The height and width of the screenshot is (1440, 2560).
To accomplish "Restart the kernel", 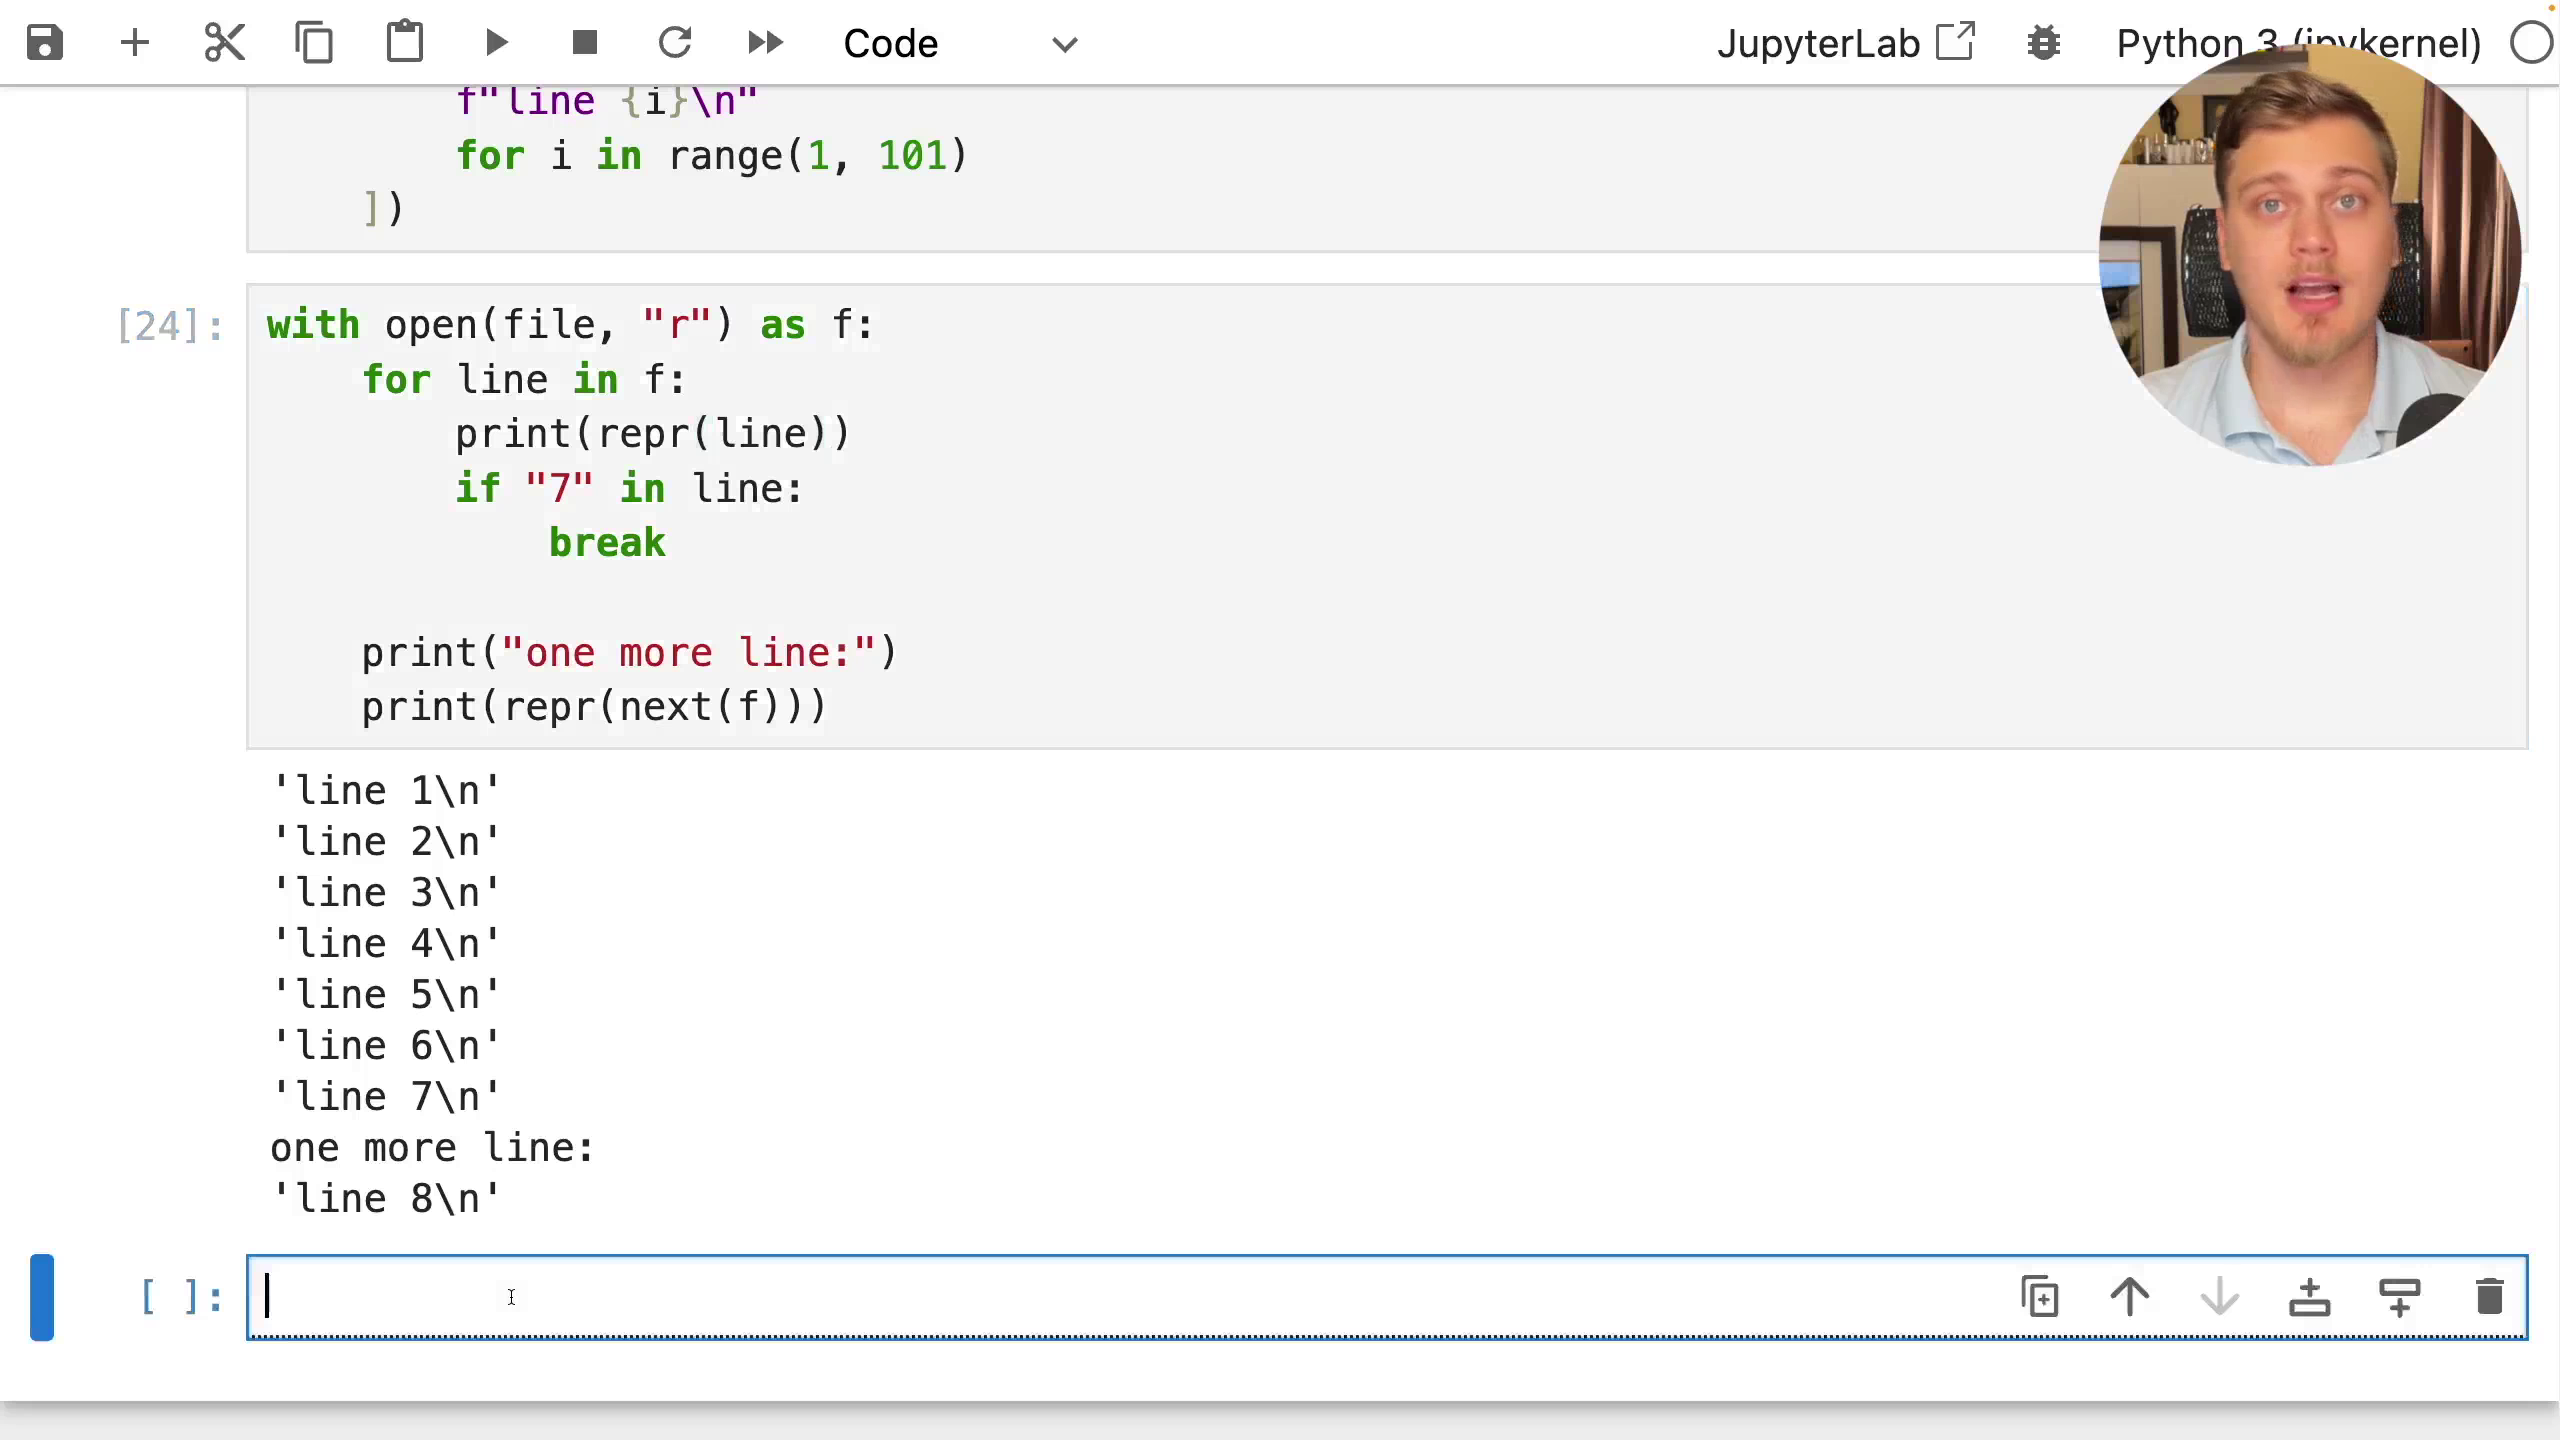I will 676,42.
